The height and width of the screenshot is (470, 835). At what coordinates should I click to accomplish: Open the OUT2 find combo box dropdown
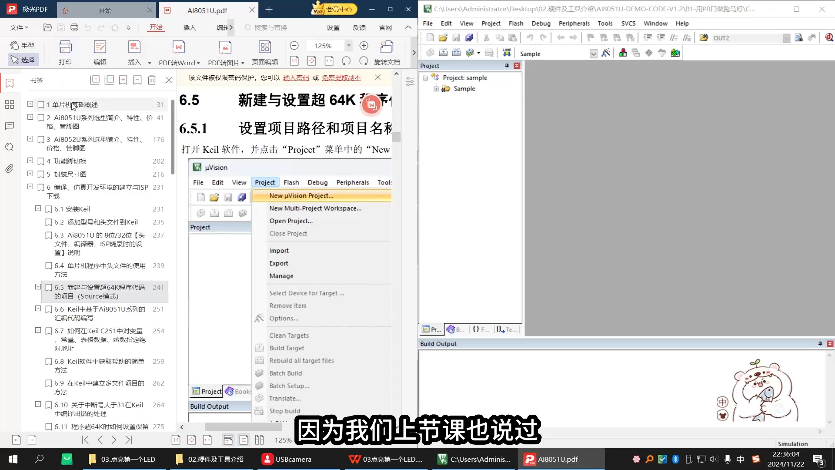click(787, 38)
